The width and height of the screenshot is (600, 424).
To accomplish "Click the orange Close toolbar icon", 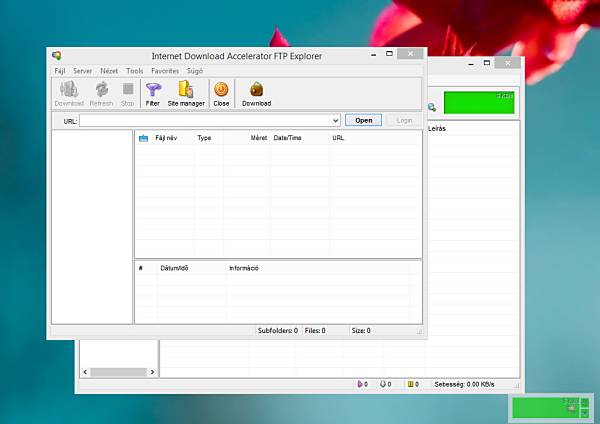I will 221,89.
